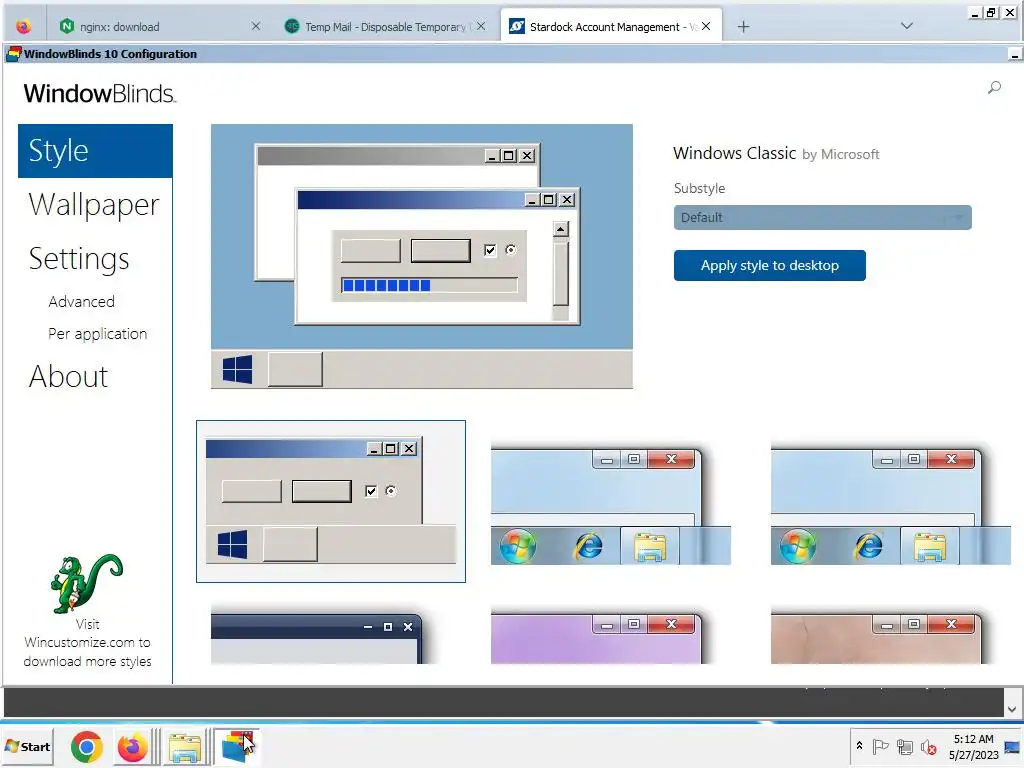Click the taskbar clock showing 5:12 AM

[973, 746]
